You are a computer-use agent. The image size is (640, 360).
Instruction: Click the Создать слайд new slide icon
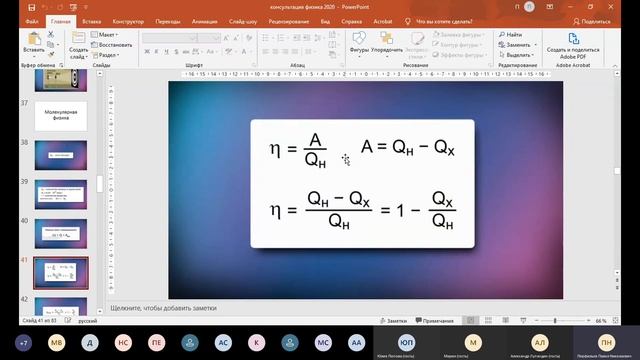78,38
